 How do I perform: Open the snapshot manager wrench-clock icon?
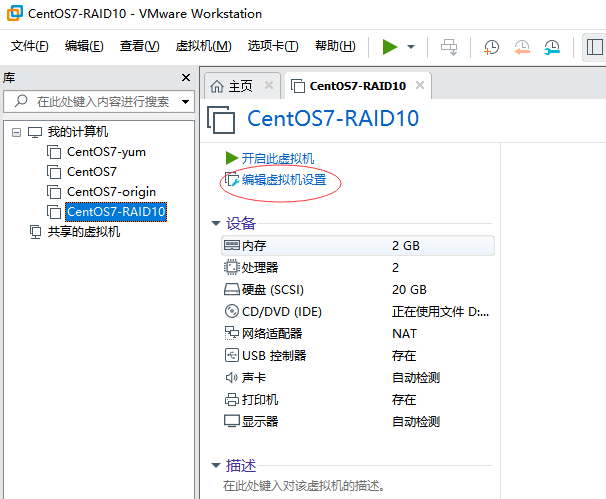pos(552,47)
